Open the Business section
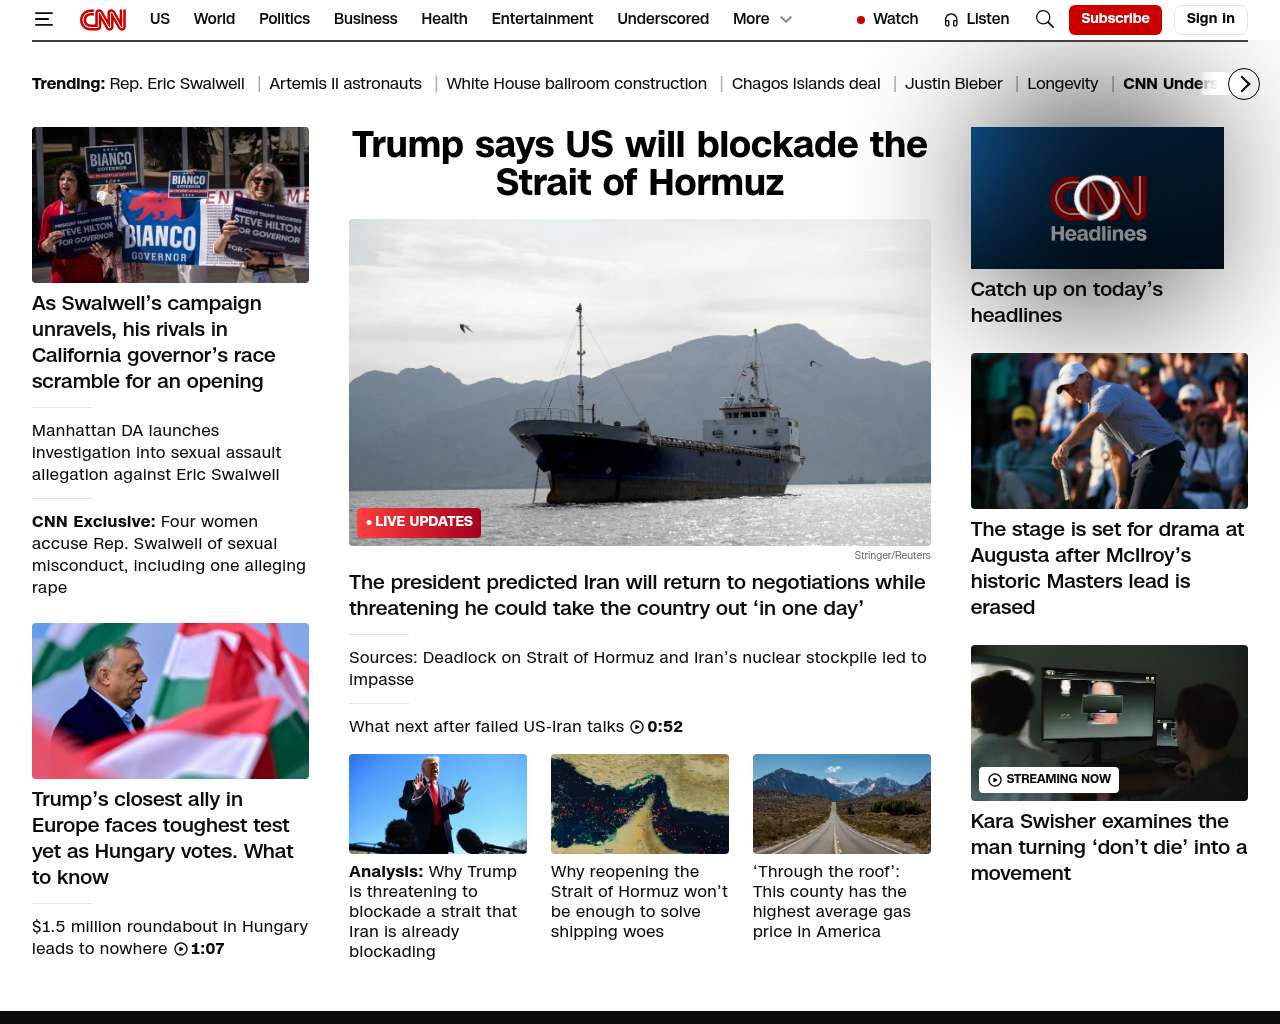Viewport: 1280px width, 1024px height. point(365,19)
